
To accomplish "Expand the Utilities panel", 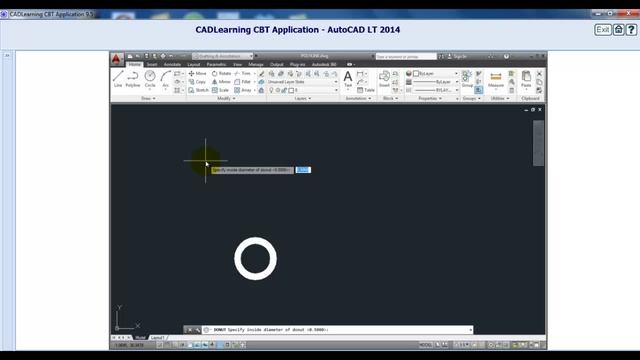I will 500,98.
